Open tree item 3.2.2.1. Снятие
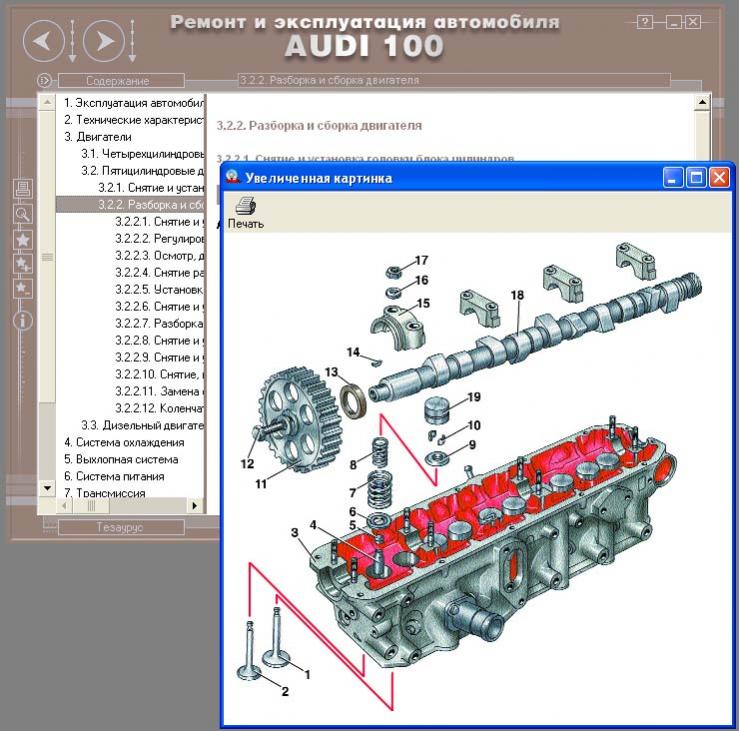Viewport: 739px width, 731px height. pos(159,222)
